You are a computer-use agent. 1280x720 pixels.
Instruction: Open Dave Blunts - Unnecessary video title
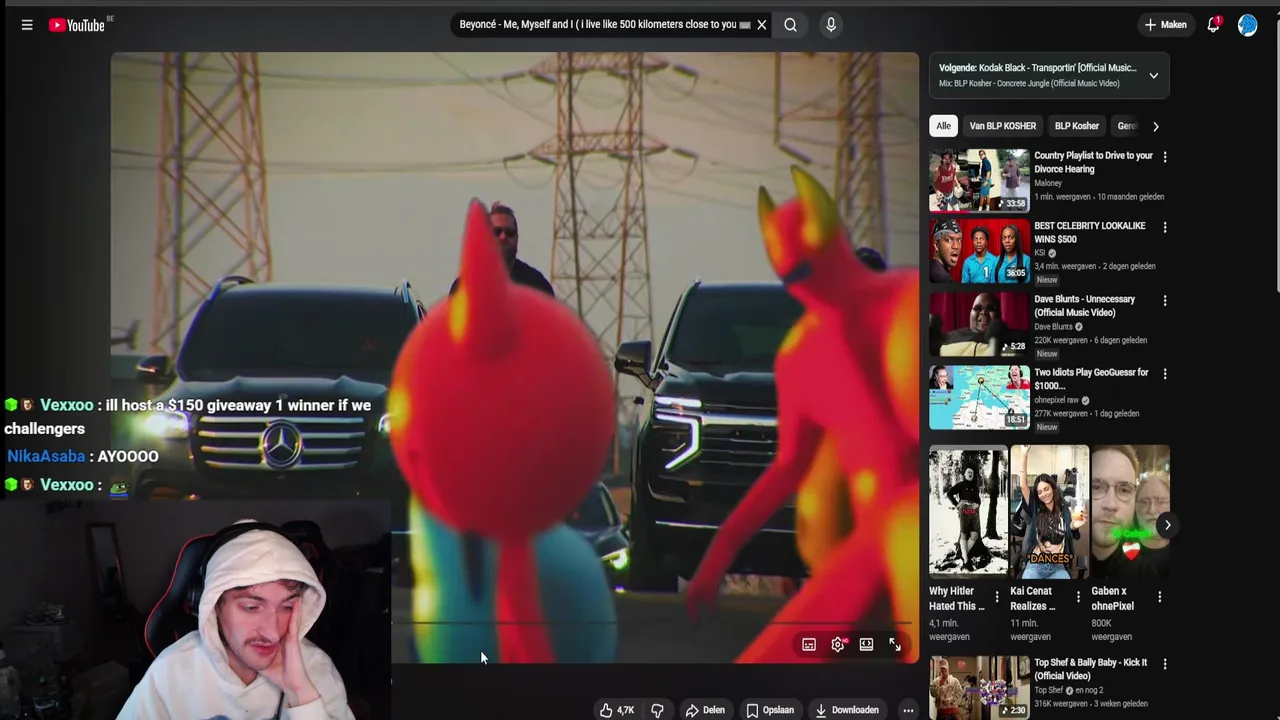1085,306
